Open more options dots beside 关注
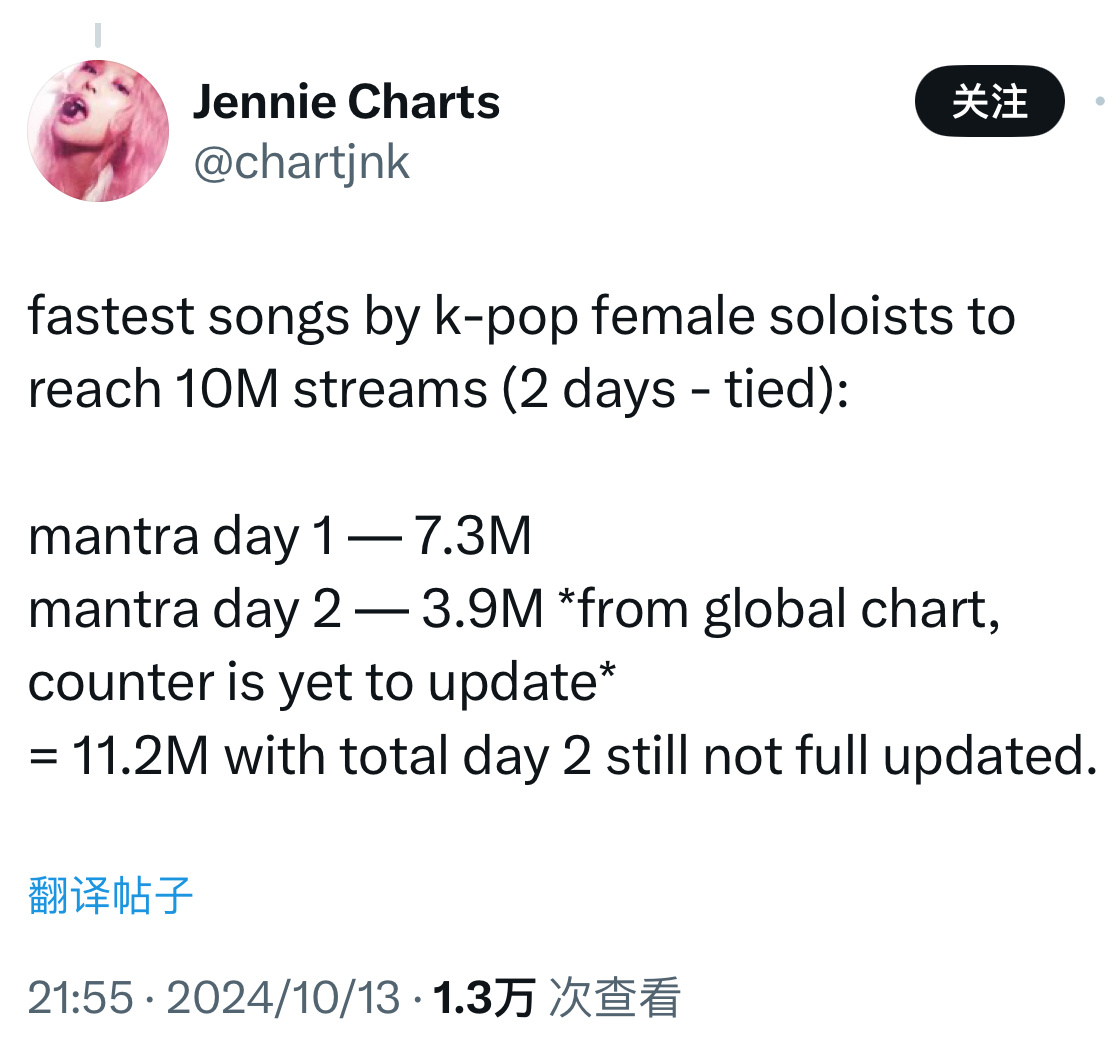This screenshot has width=1107, height=1052. (1100, 102)
